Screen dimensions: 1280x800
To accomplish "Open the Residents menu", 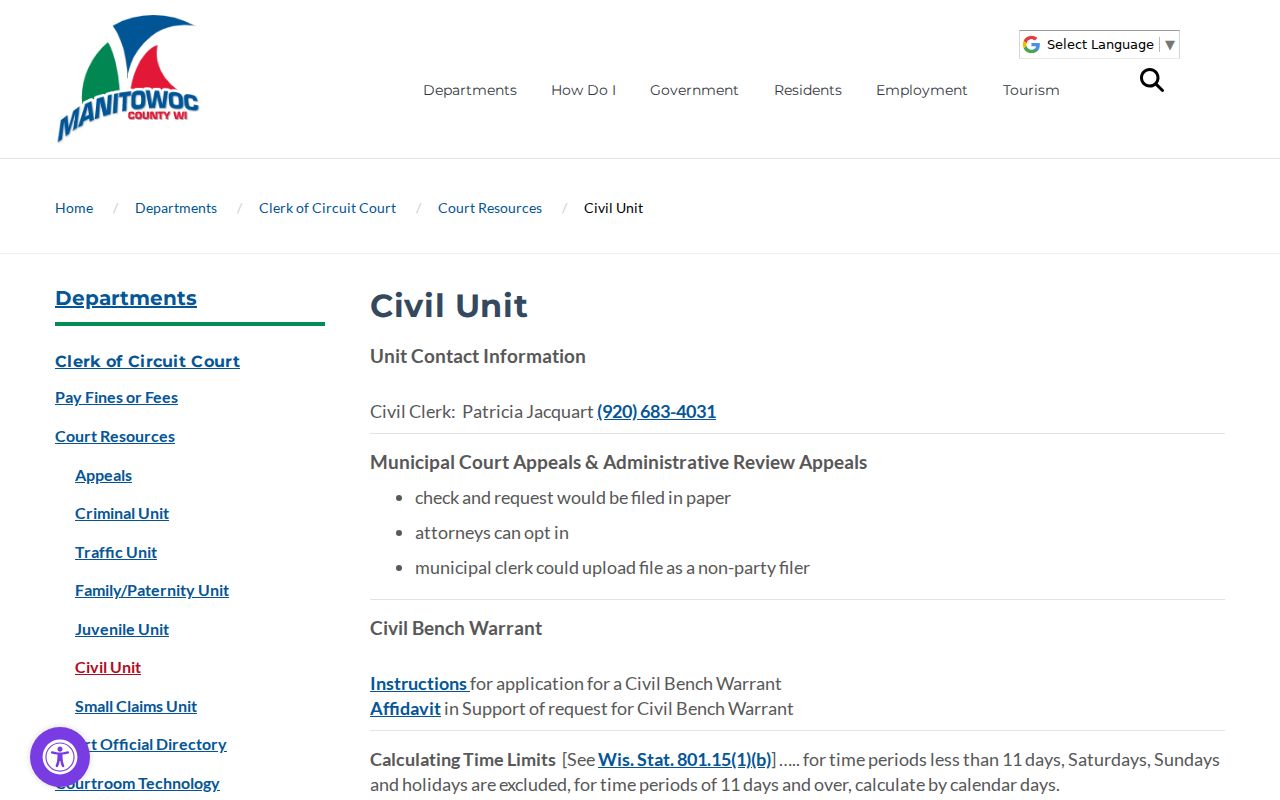I will pyautogui.click(x=808, y=90).
